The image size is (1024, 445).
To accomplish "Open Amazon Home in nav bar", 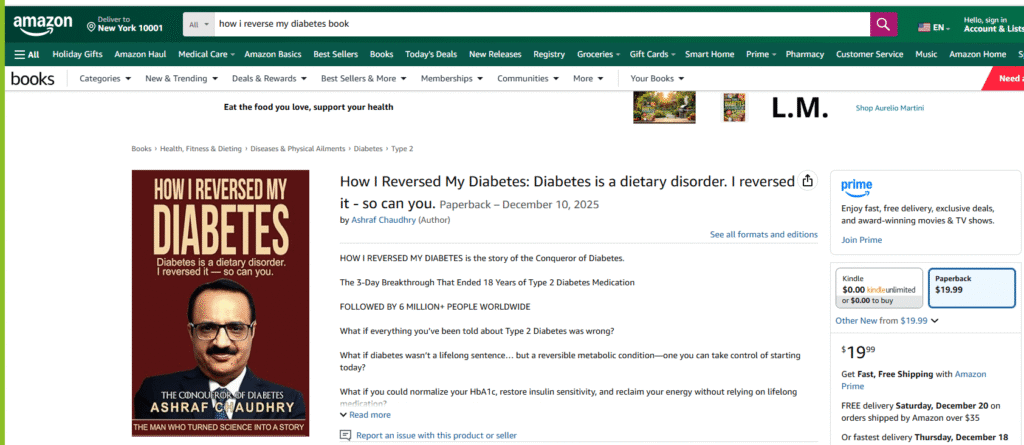I will pos(978,54).
